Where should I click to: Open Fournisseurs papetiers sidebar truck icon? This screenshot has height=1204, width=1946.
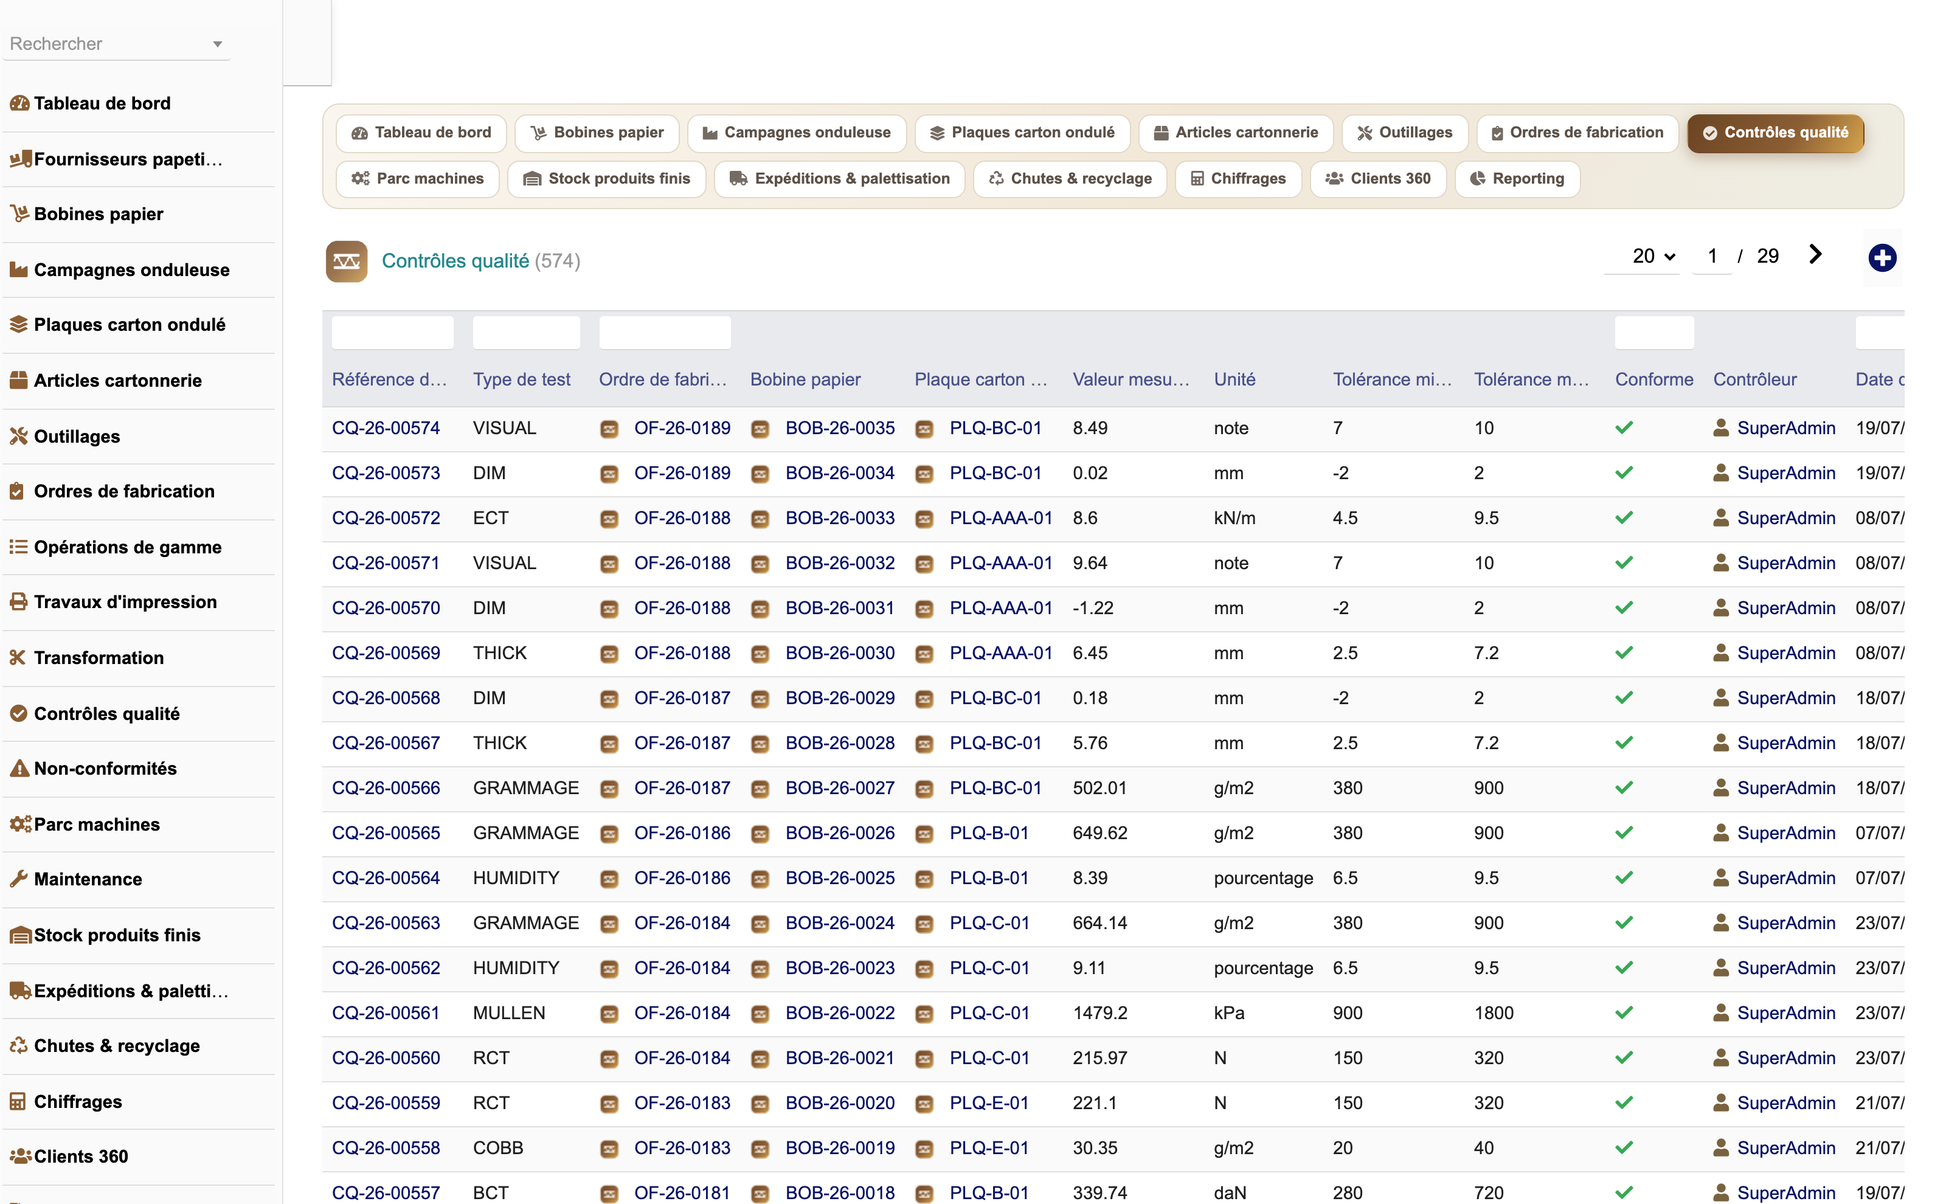tap(19, 159)
